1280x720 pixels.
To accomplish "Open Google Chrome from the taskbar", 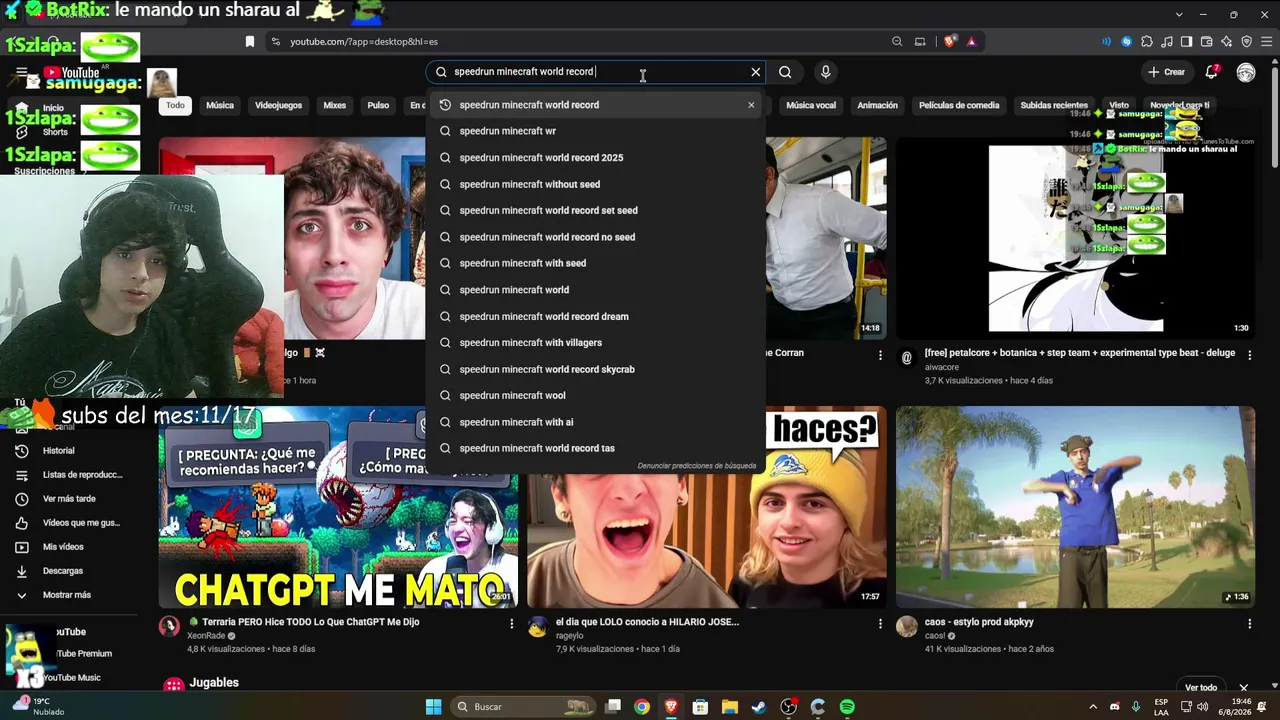I will [642, 707].
